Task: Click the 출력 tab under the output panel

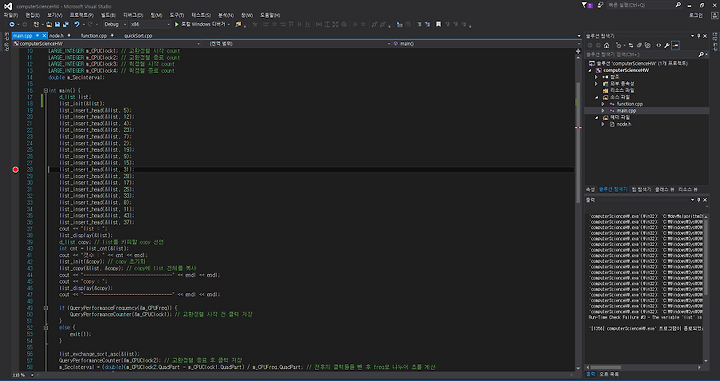Action: tap(590, 375)
